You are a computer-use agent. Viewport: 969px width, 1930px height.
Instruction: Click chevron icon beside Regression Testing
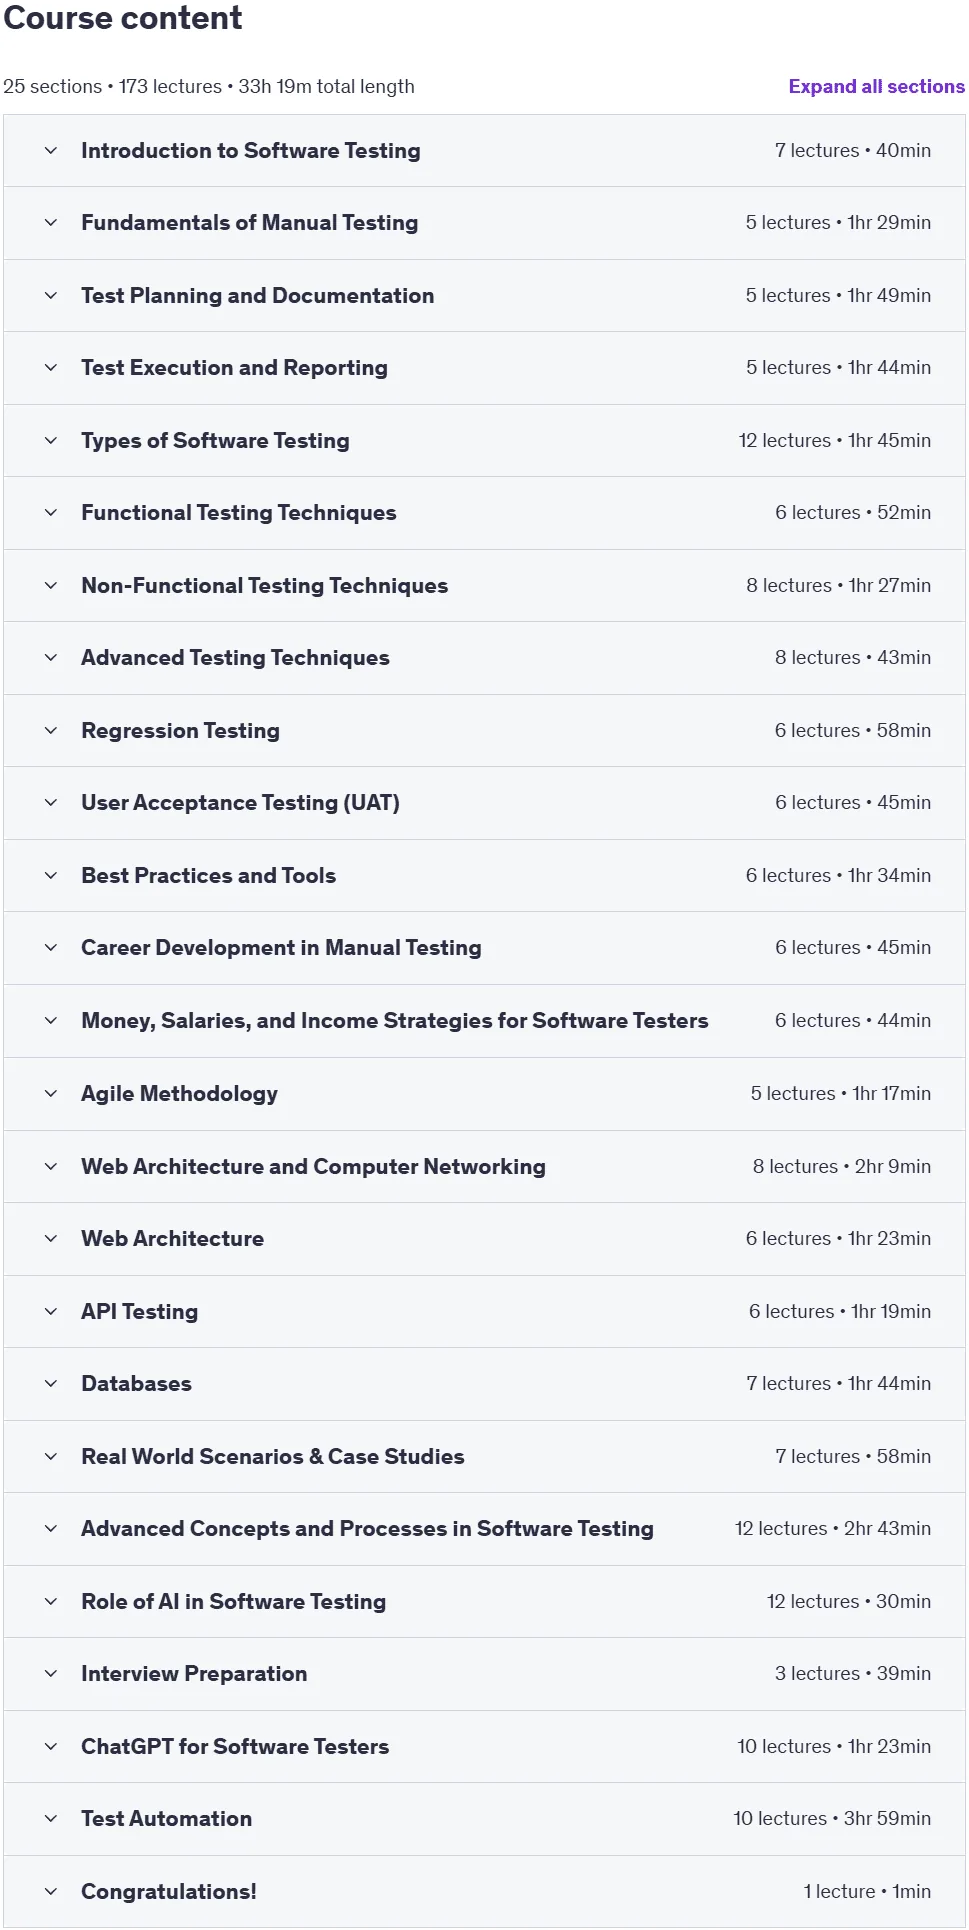51,731
